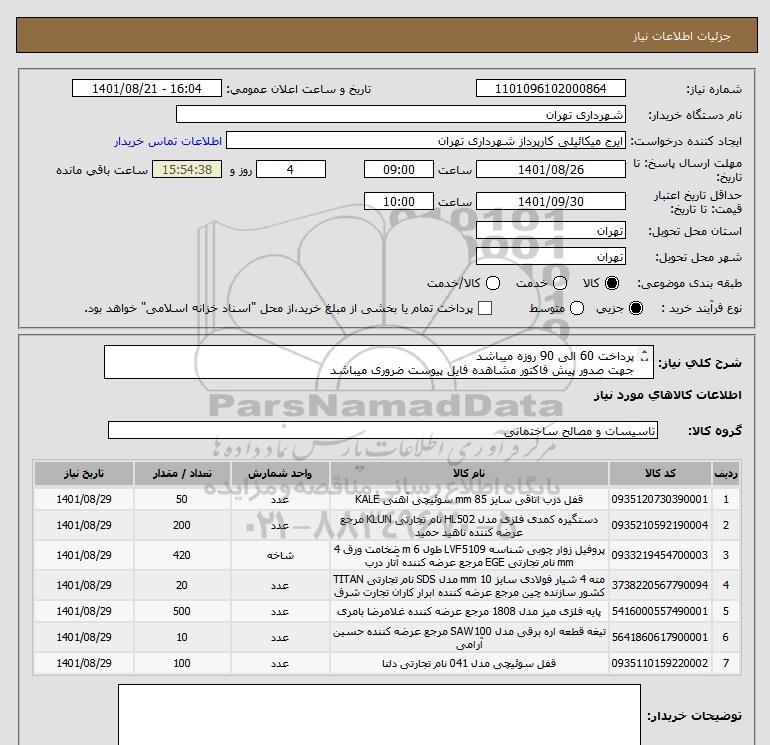Click the واحد شمارش column header
770x745 pixels.
pos(280,473)
